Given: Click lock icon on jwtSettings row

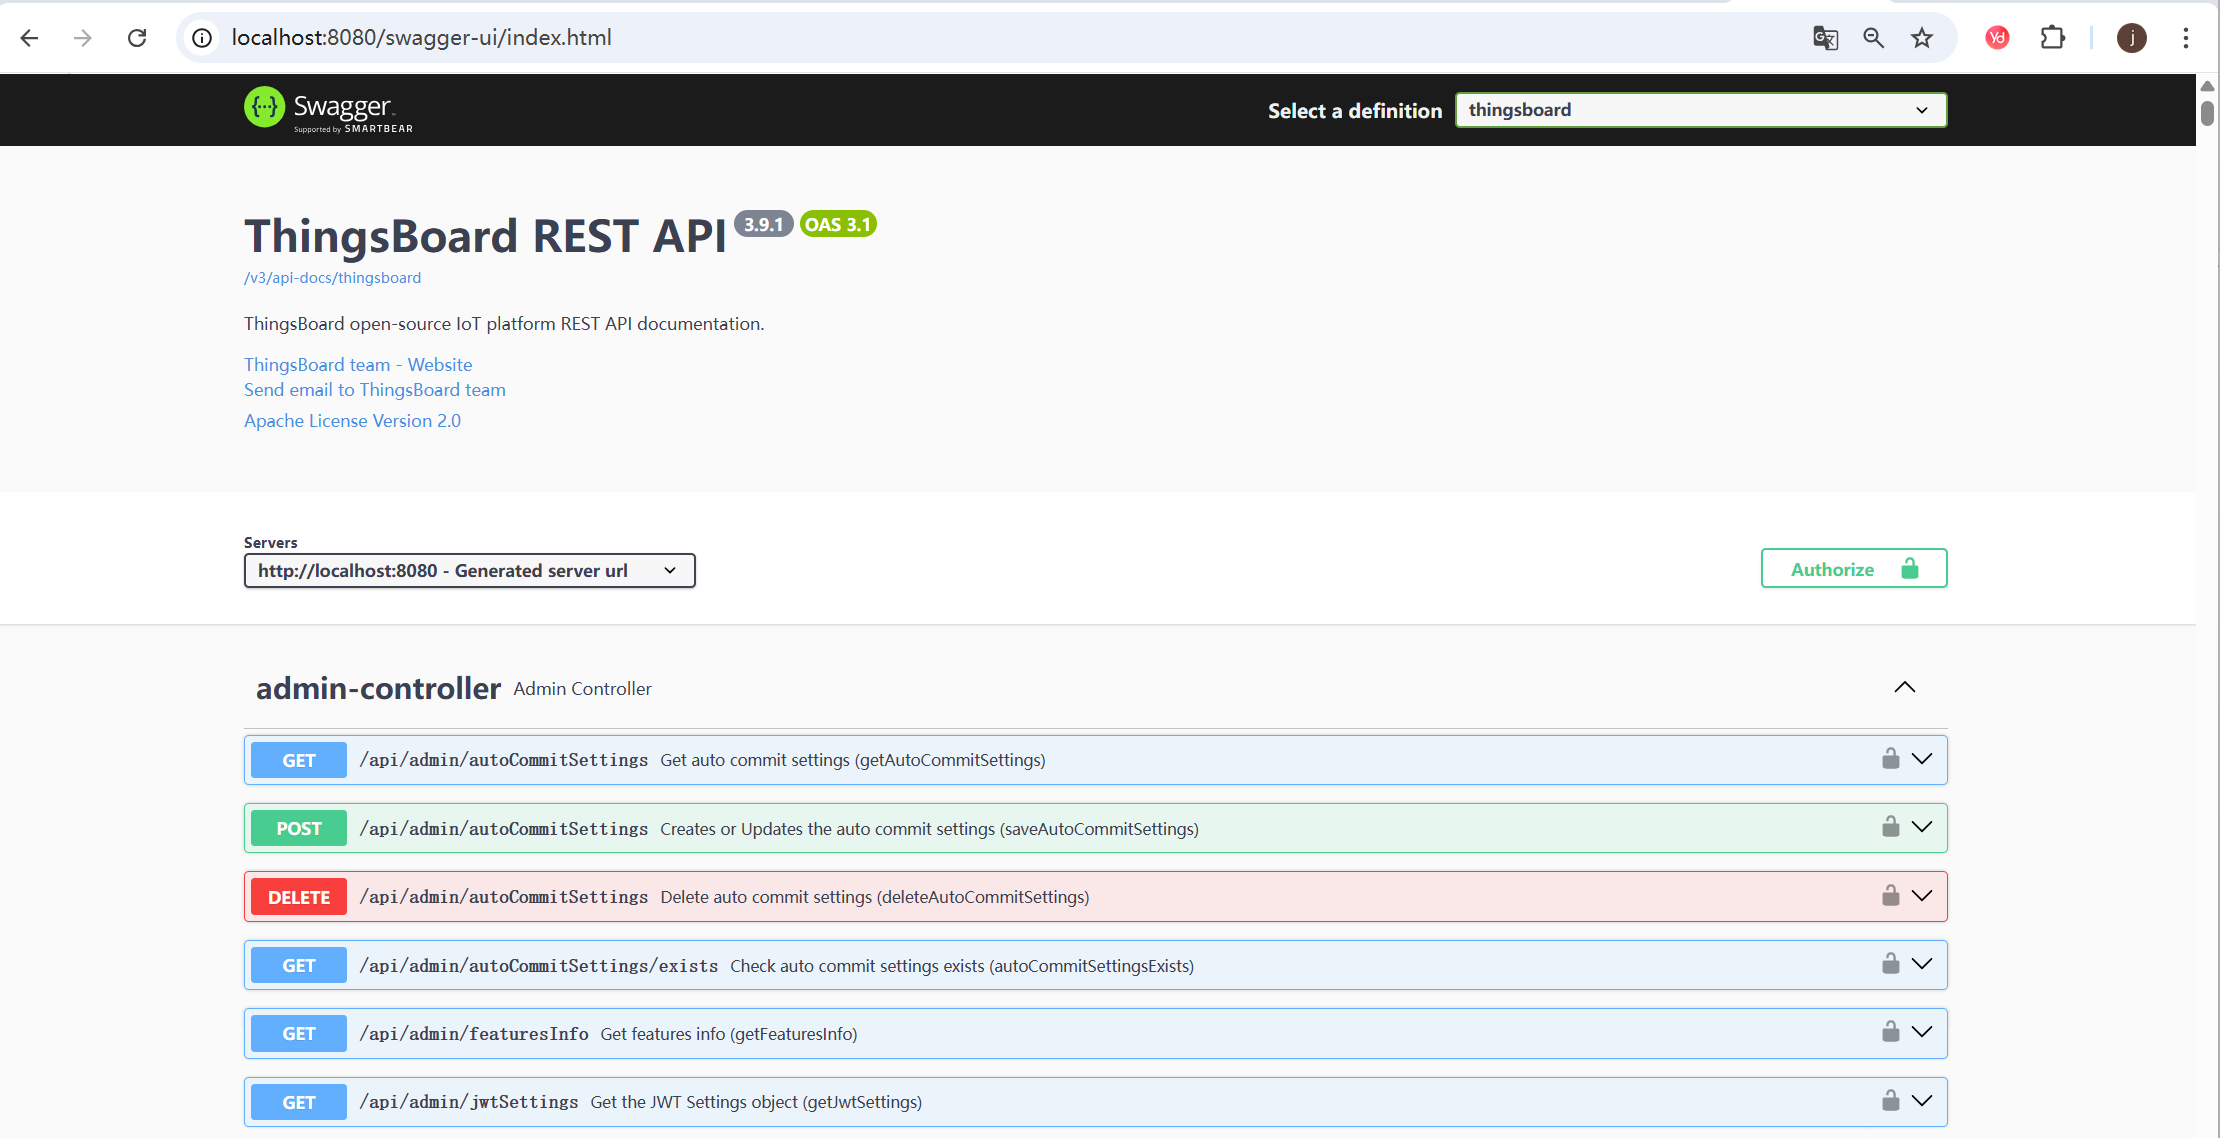Looking at the screenshot, I should [1890, 1101].
